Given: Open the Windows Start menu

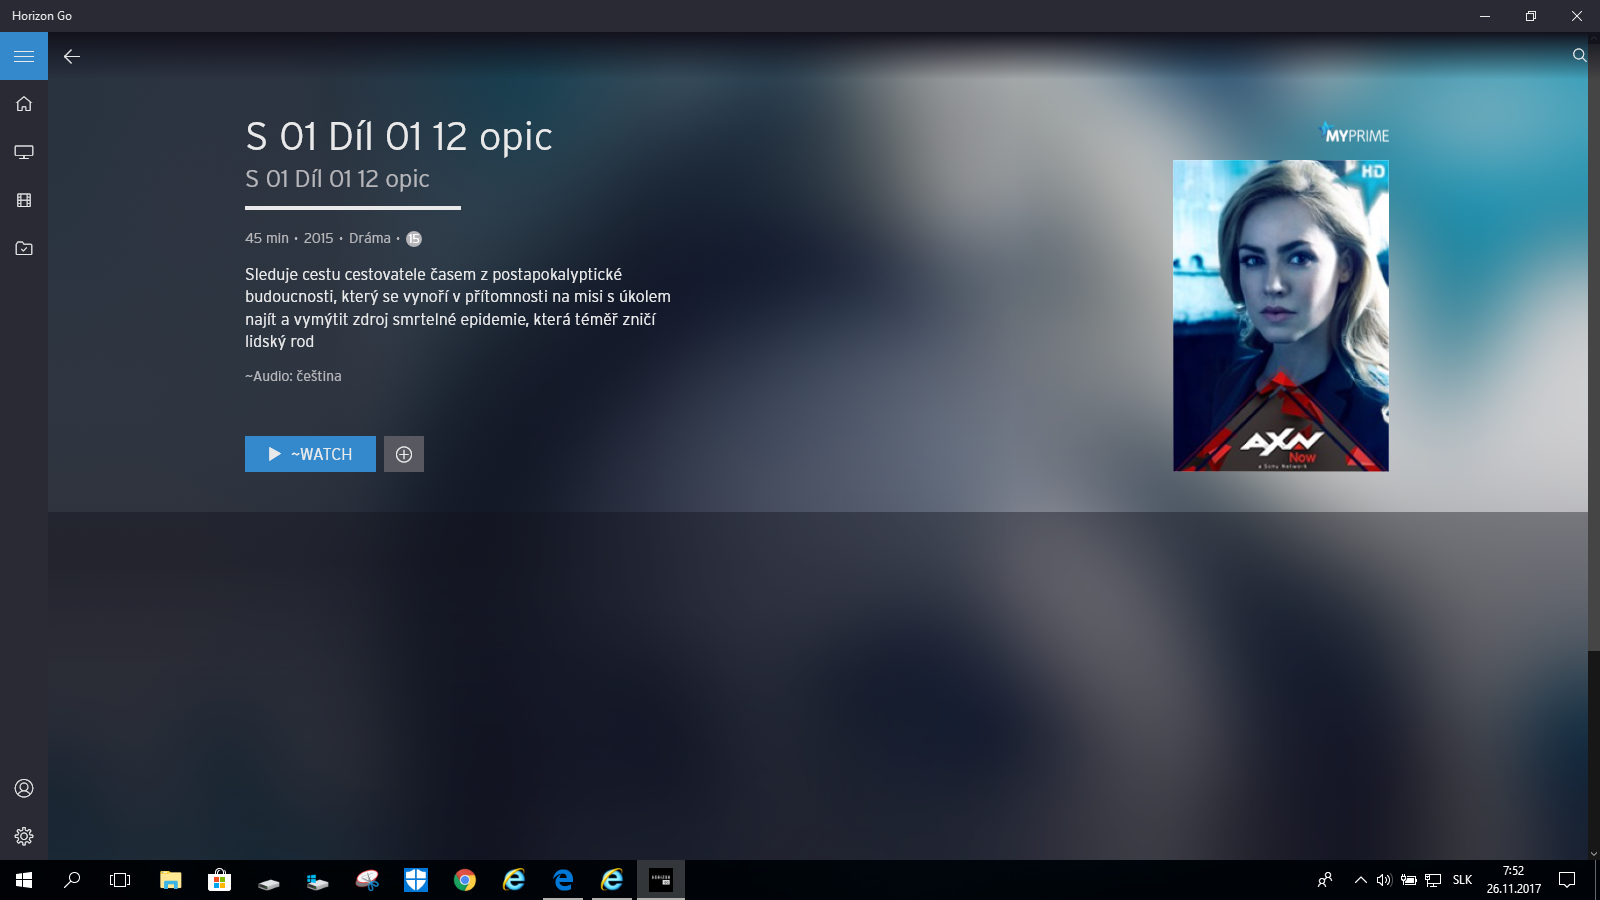Looking at the screenshot, I should click(x=24, y=880).
